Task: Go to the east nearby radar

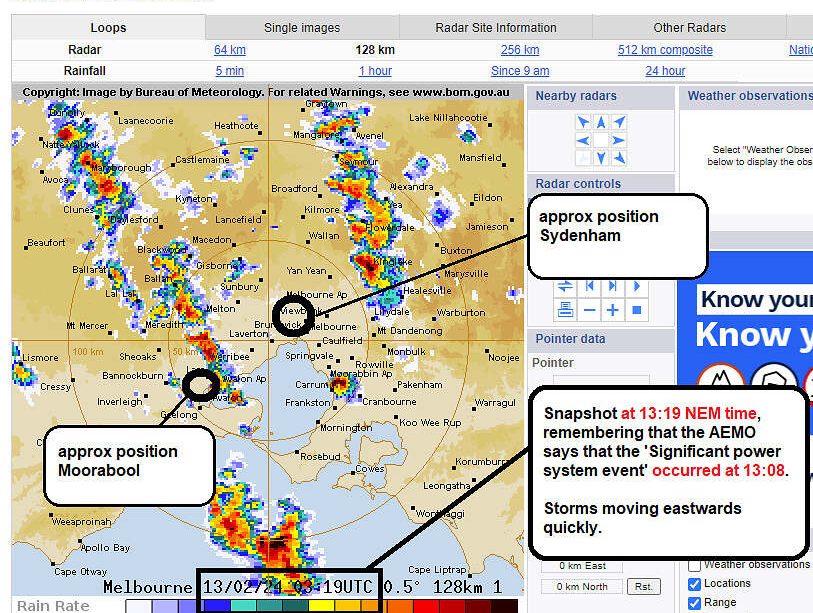Action: [619, 140]
